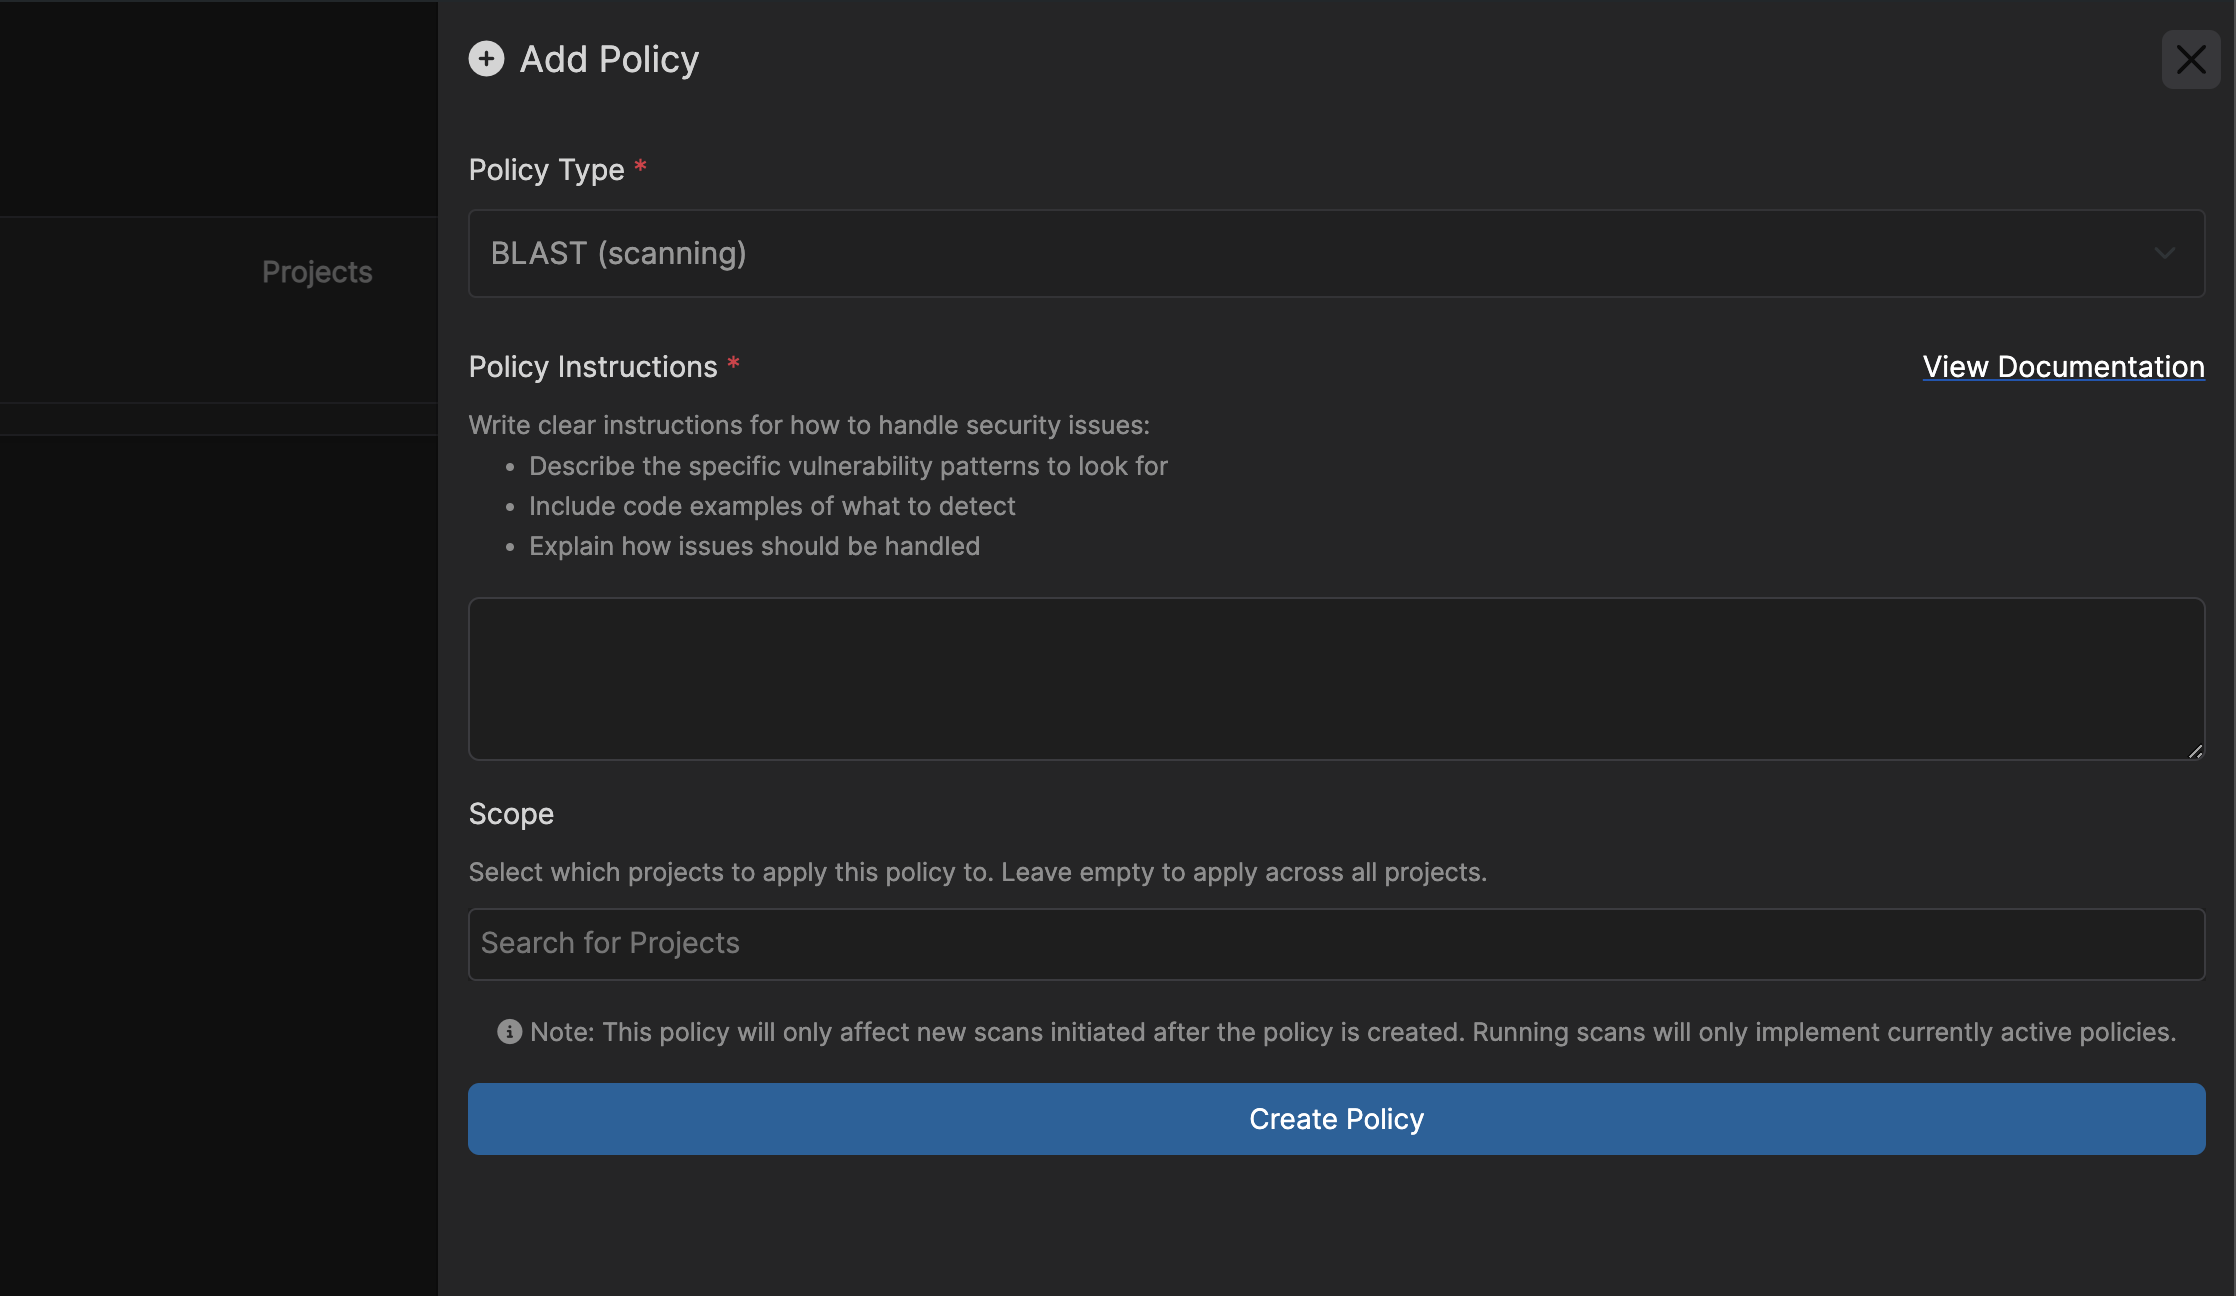Click the info icon beside the Note

click(x=509, y=1032)
